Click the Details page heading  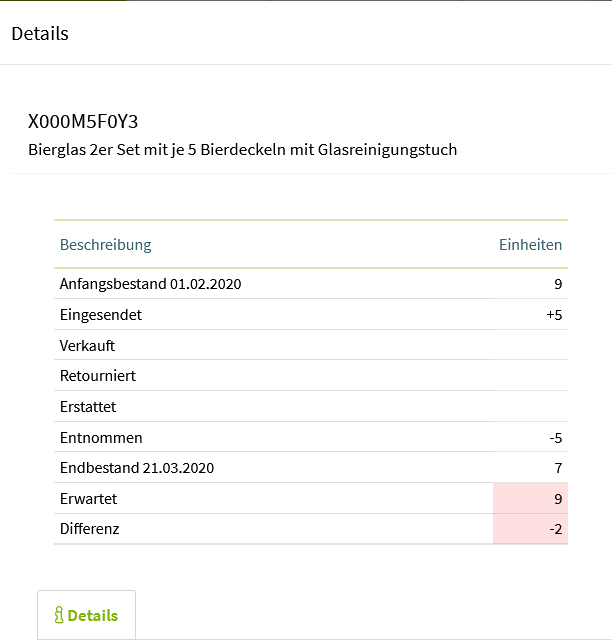click(x=40, y=34)
